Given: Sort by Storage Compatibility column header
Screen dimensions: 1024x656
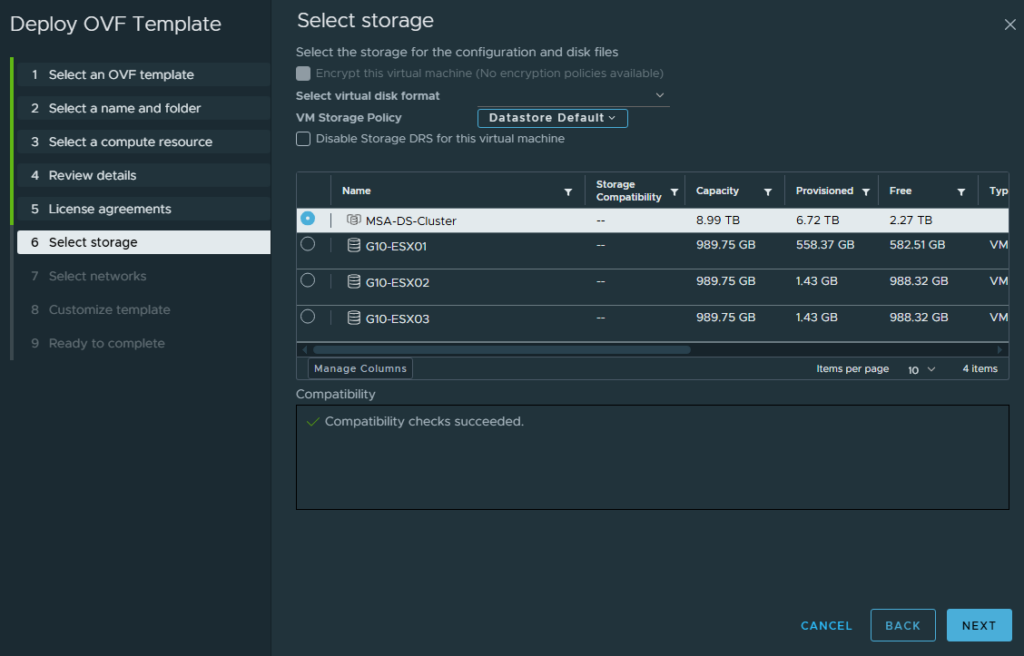Looking at the screenshot, I should point(628,191).
